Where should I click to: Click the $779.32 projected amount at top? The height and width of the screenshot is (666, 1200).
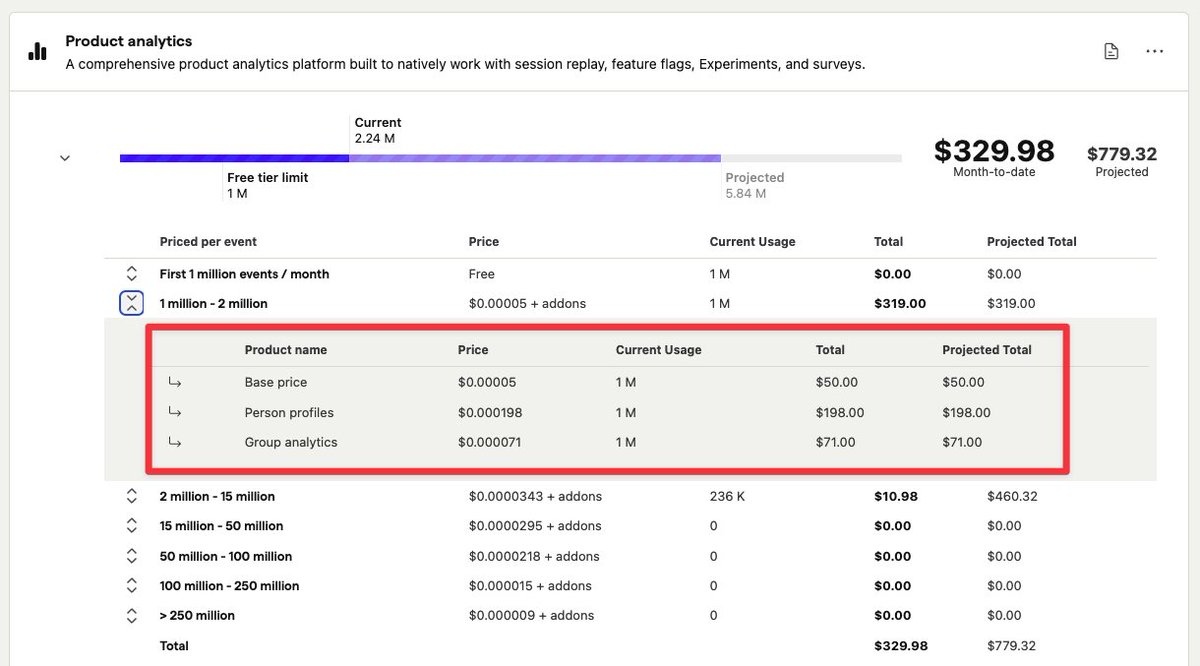click(x=1122, y=154)
